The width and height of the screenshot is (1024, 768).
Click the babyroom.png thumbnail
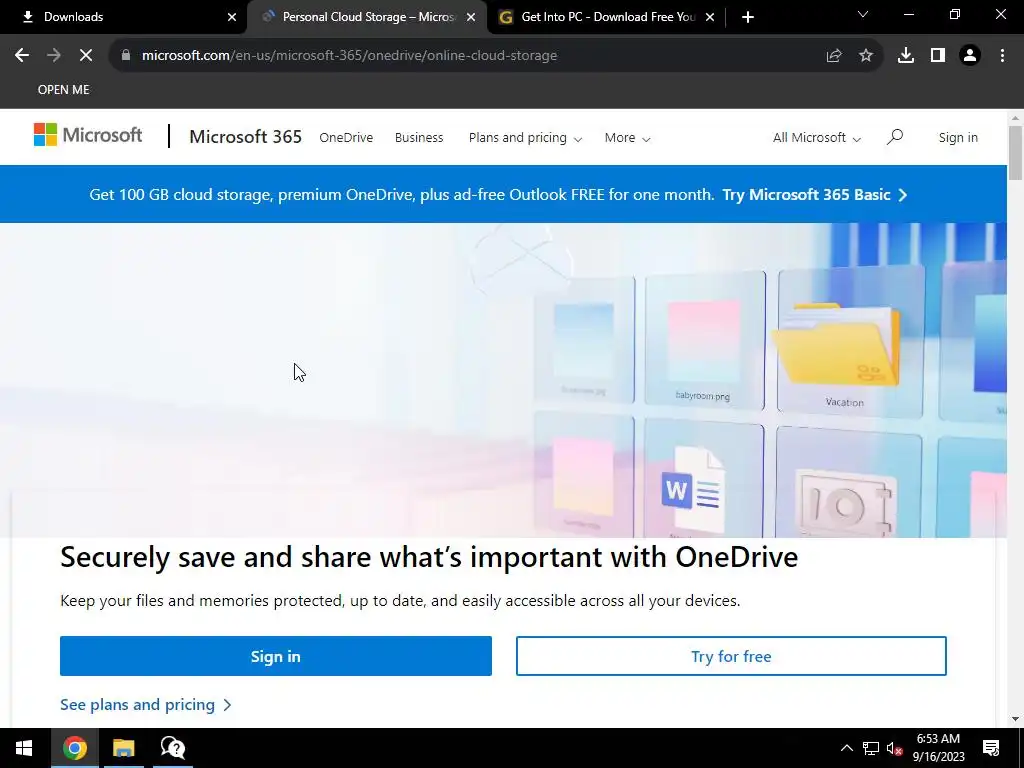(704, 341)
